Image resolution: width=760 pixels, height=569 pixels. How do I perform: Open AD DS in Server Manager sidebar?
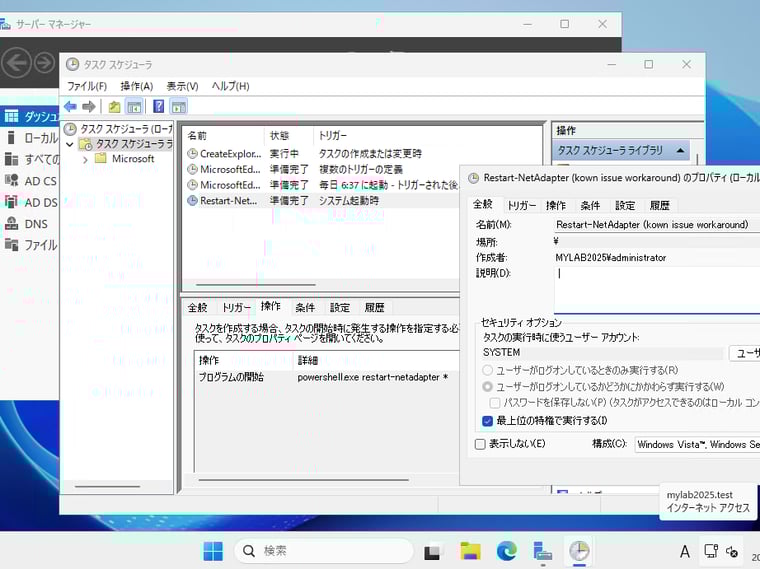pyautogui.click(x=31, y=203)
